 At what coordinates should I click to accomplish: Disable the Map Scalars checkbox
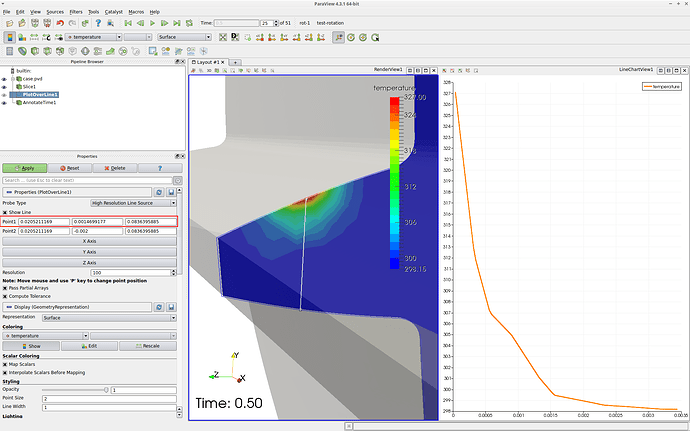tap(6, 363)
